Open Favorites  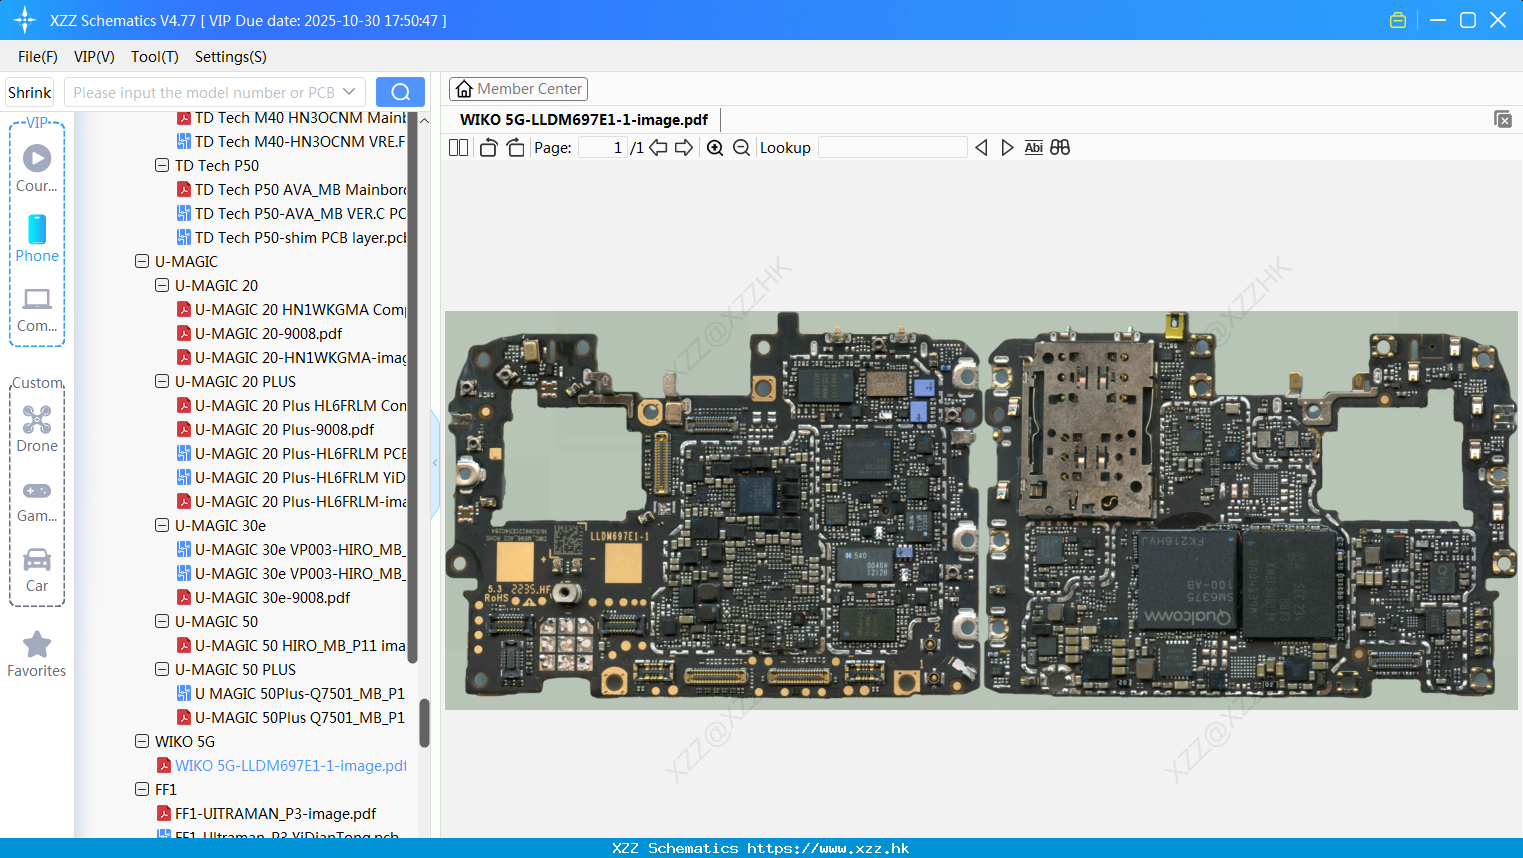point(37,655)
